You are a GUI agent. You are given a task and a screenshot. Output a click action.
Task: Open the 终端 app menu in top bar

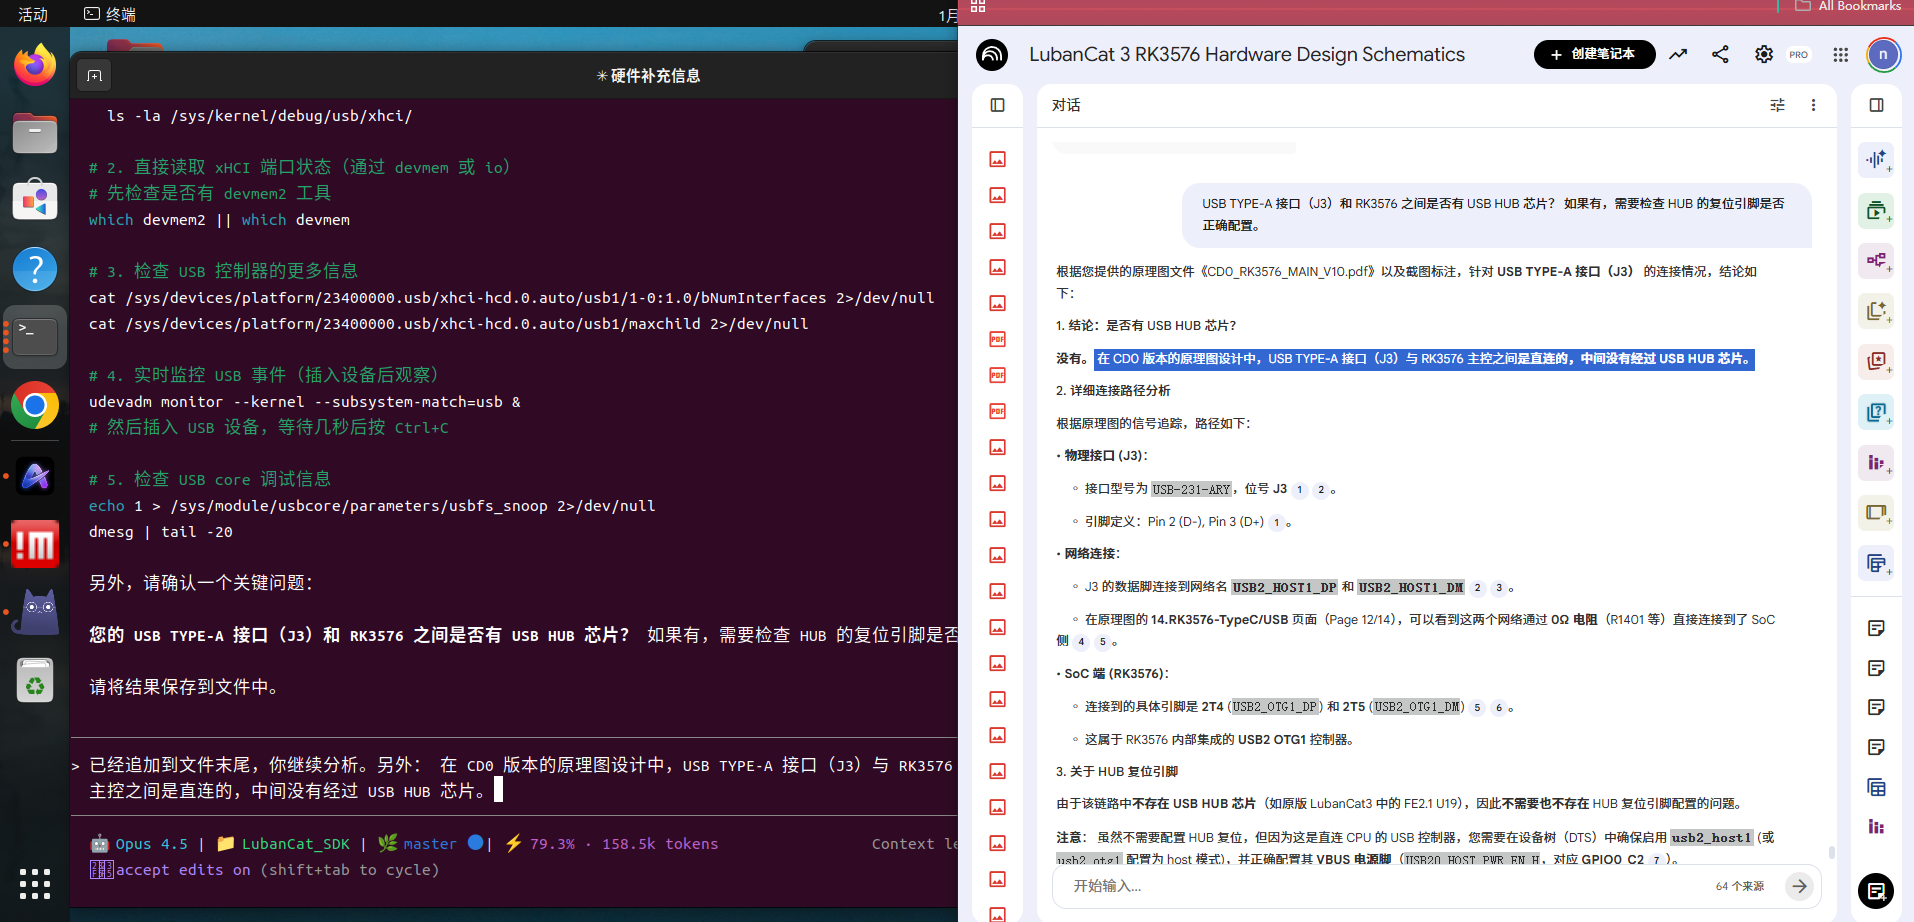click(110, 14)
